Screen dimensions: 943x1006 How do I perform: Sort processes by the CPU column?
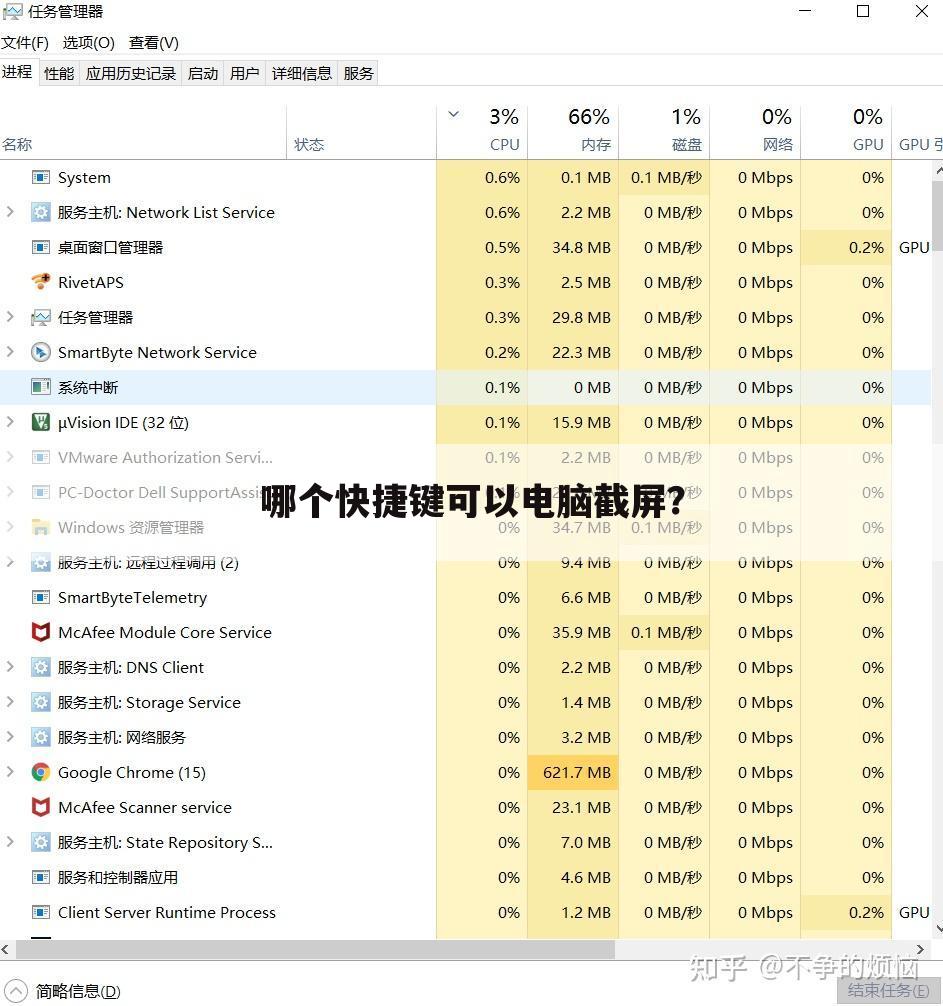[x=482, y=132]
